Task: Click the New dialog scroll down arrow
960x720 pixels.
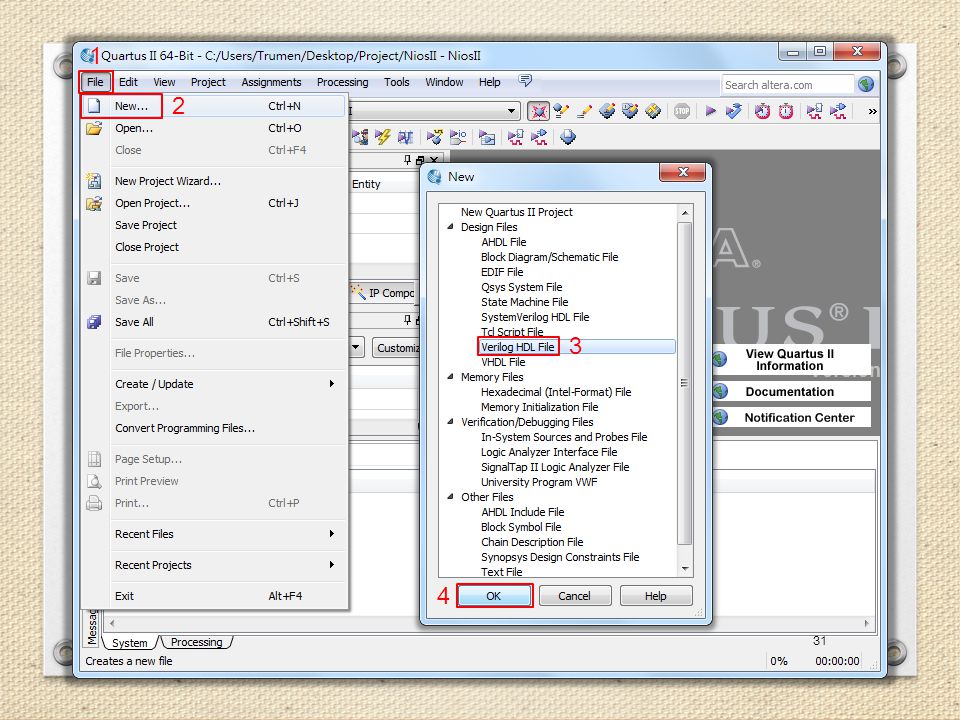Action: tap(684, 569)
